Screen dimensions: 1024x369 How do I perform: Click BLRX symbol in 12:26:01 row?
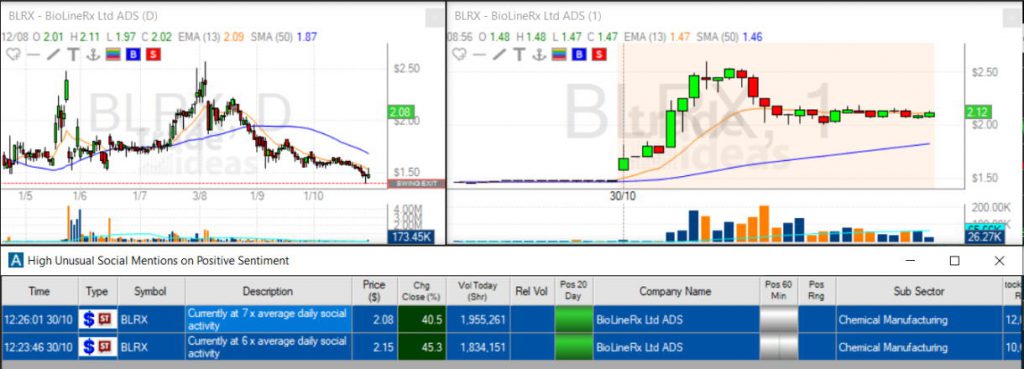click(x=135, y=320)
